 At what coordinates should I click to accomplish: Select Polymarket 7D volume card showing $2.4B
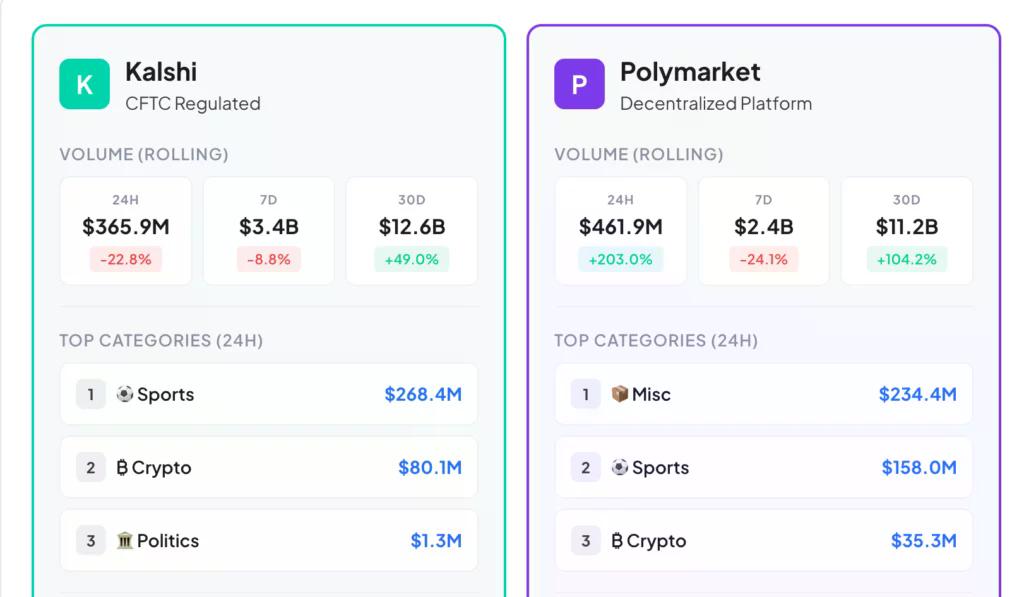click(x=763, y=231)
